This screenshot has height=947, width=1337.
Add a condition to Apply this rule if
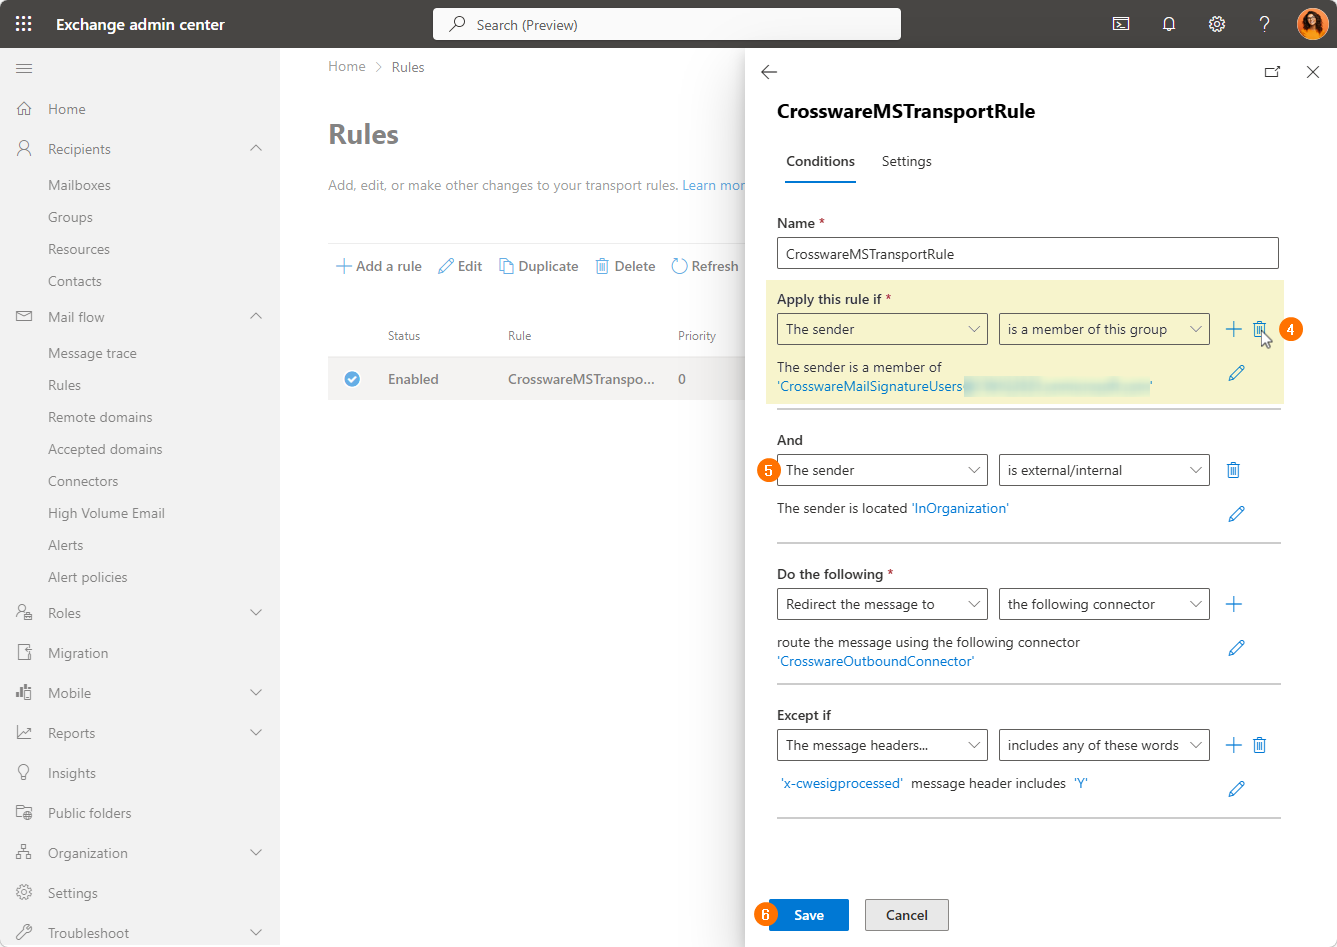1234,329
